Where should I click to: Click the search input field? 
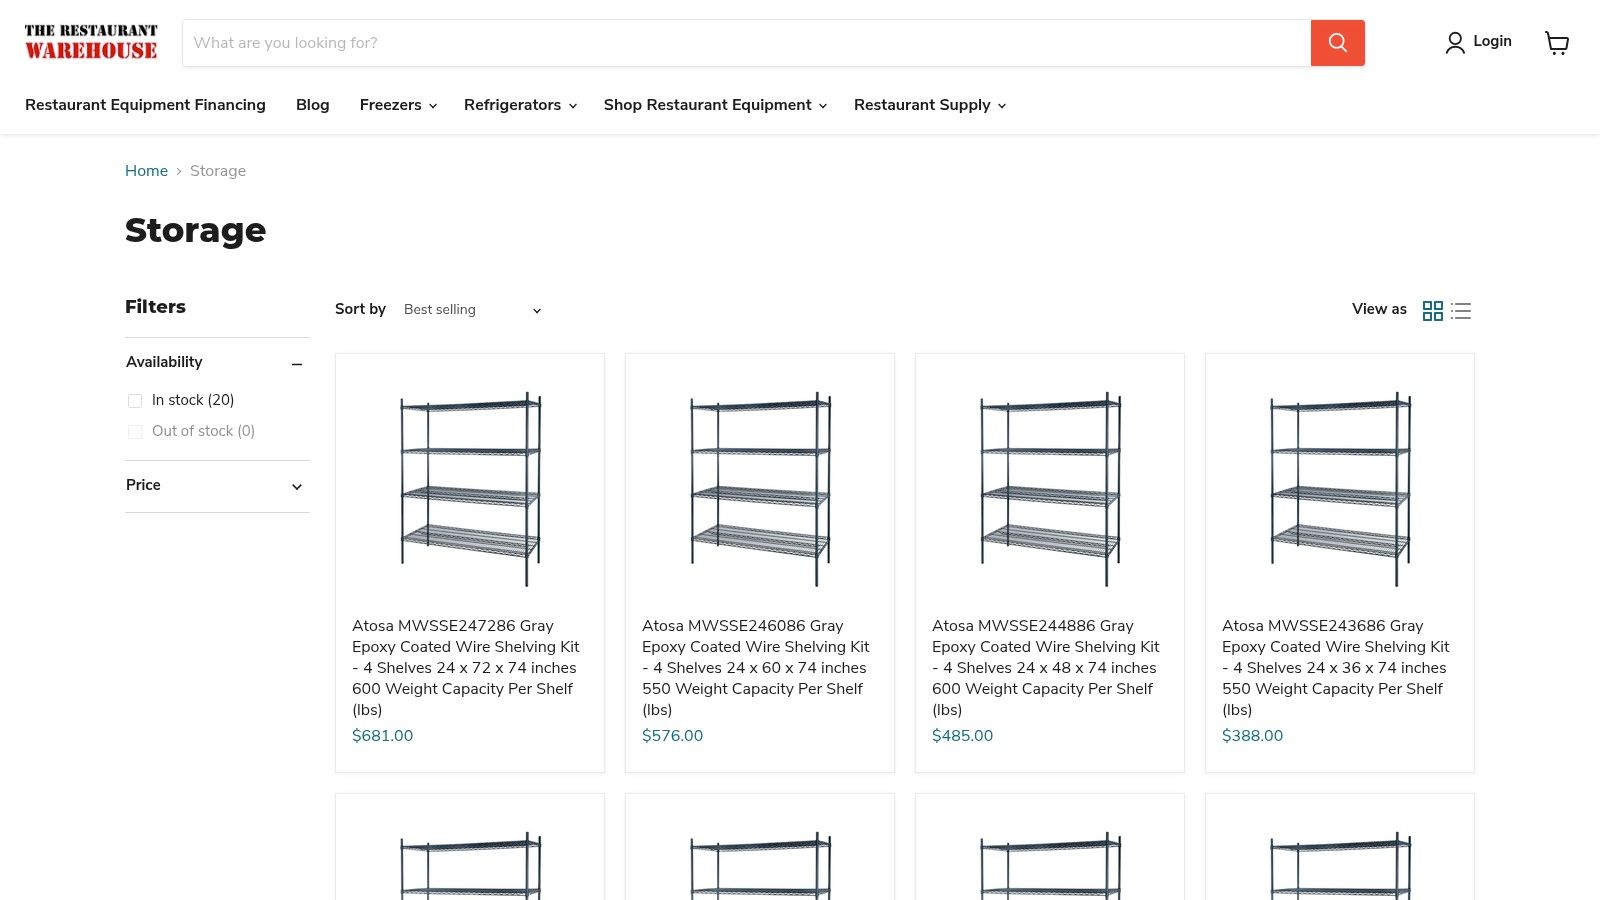747,43
